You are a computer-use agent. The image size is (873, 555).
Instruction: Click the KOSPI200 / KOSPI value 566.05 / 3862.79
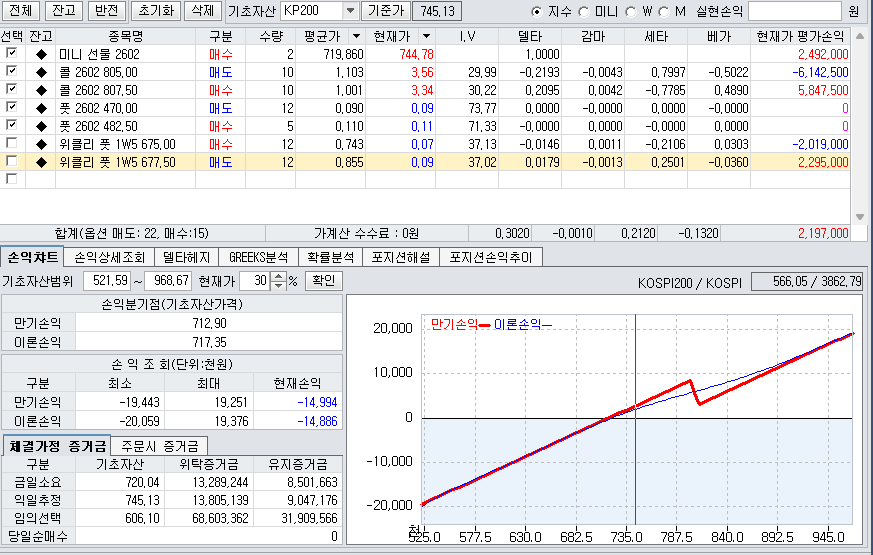(x=807, y=282)
